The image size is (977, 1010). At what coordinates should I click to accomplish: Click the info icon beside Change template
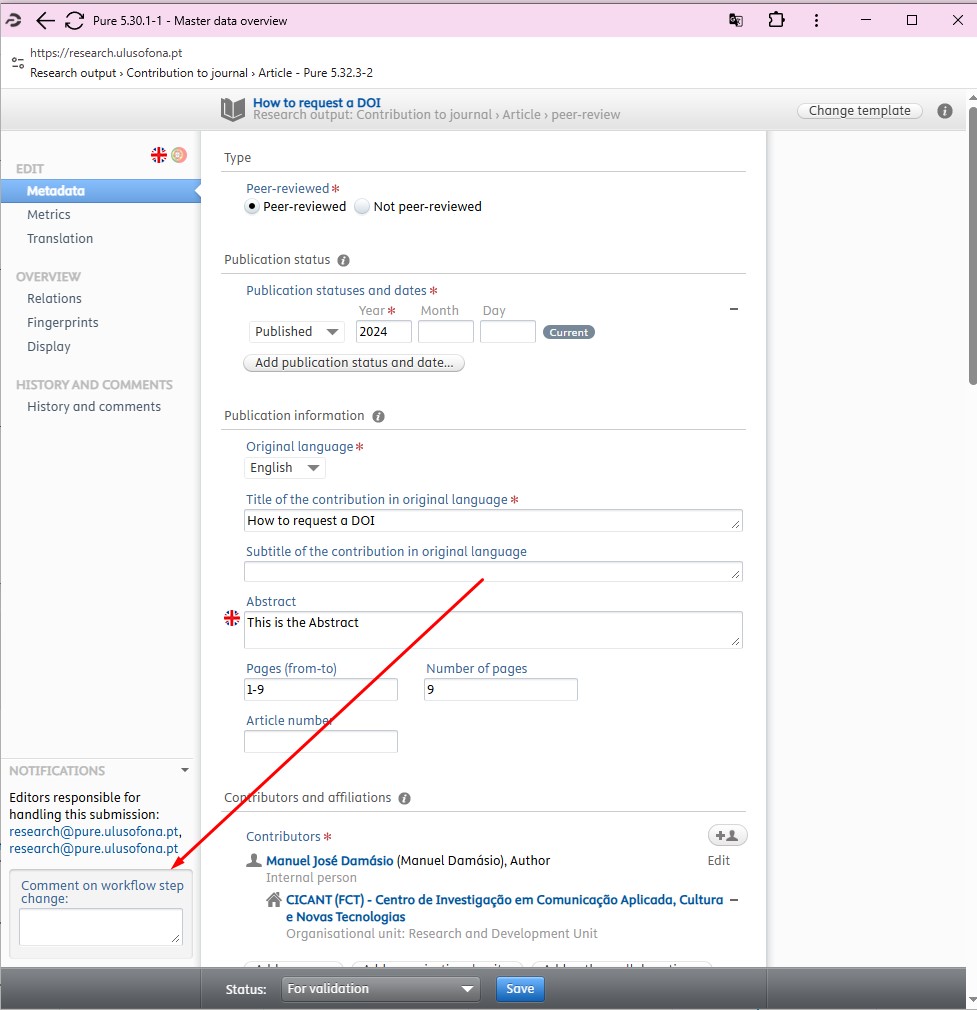click(944, 111)
